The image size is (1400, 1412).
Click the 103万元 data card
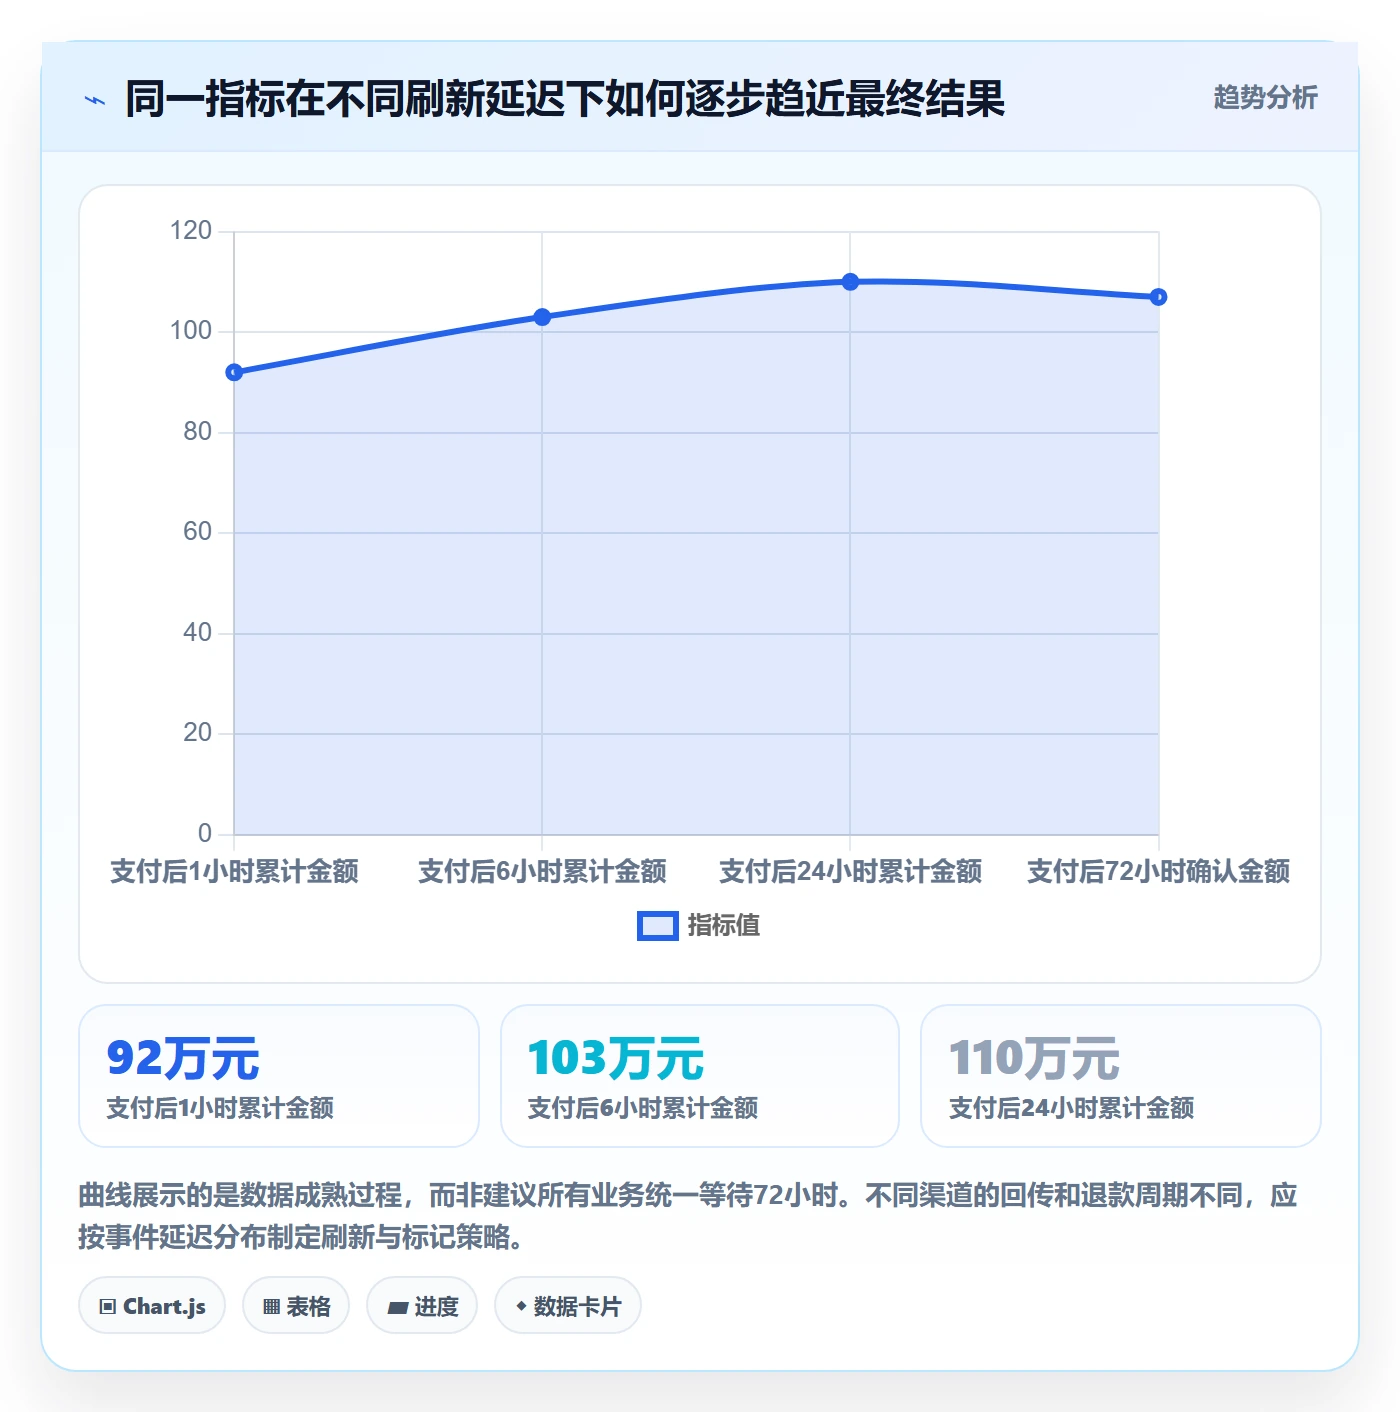[700, 1076]
